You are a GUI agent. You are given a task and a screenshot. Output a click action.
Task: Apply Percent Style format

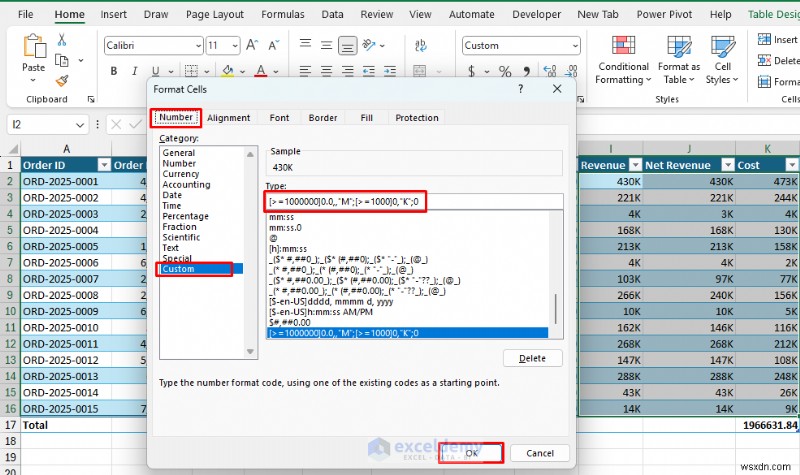point(505,71)
